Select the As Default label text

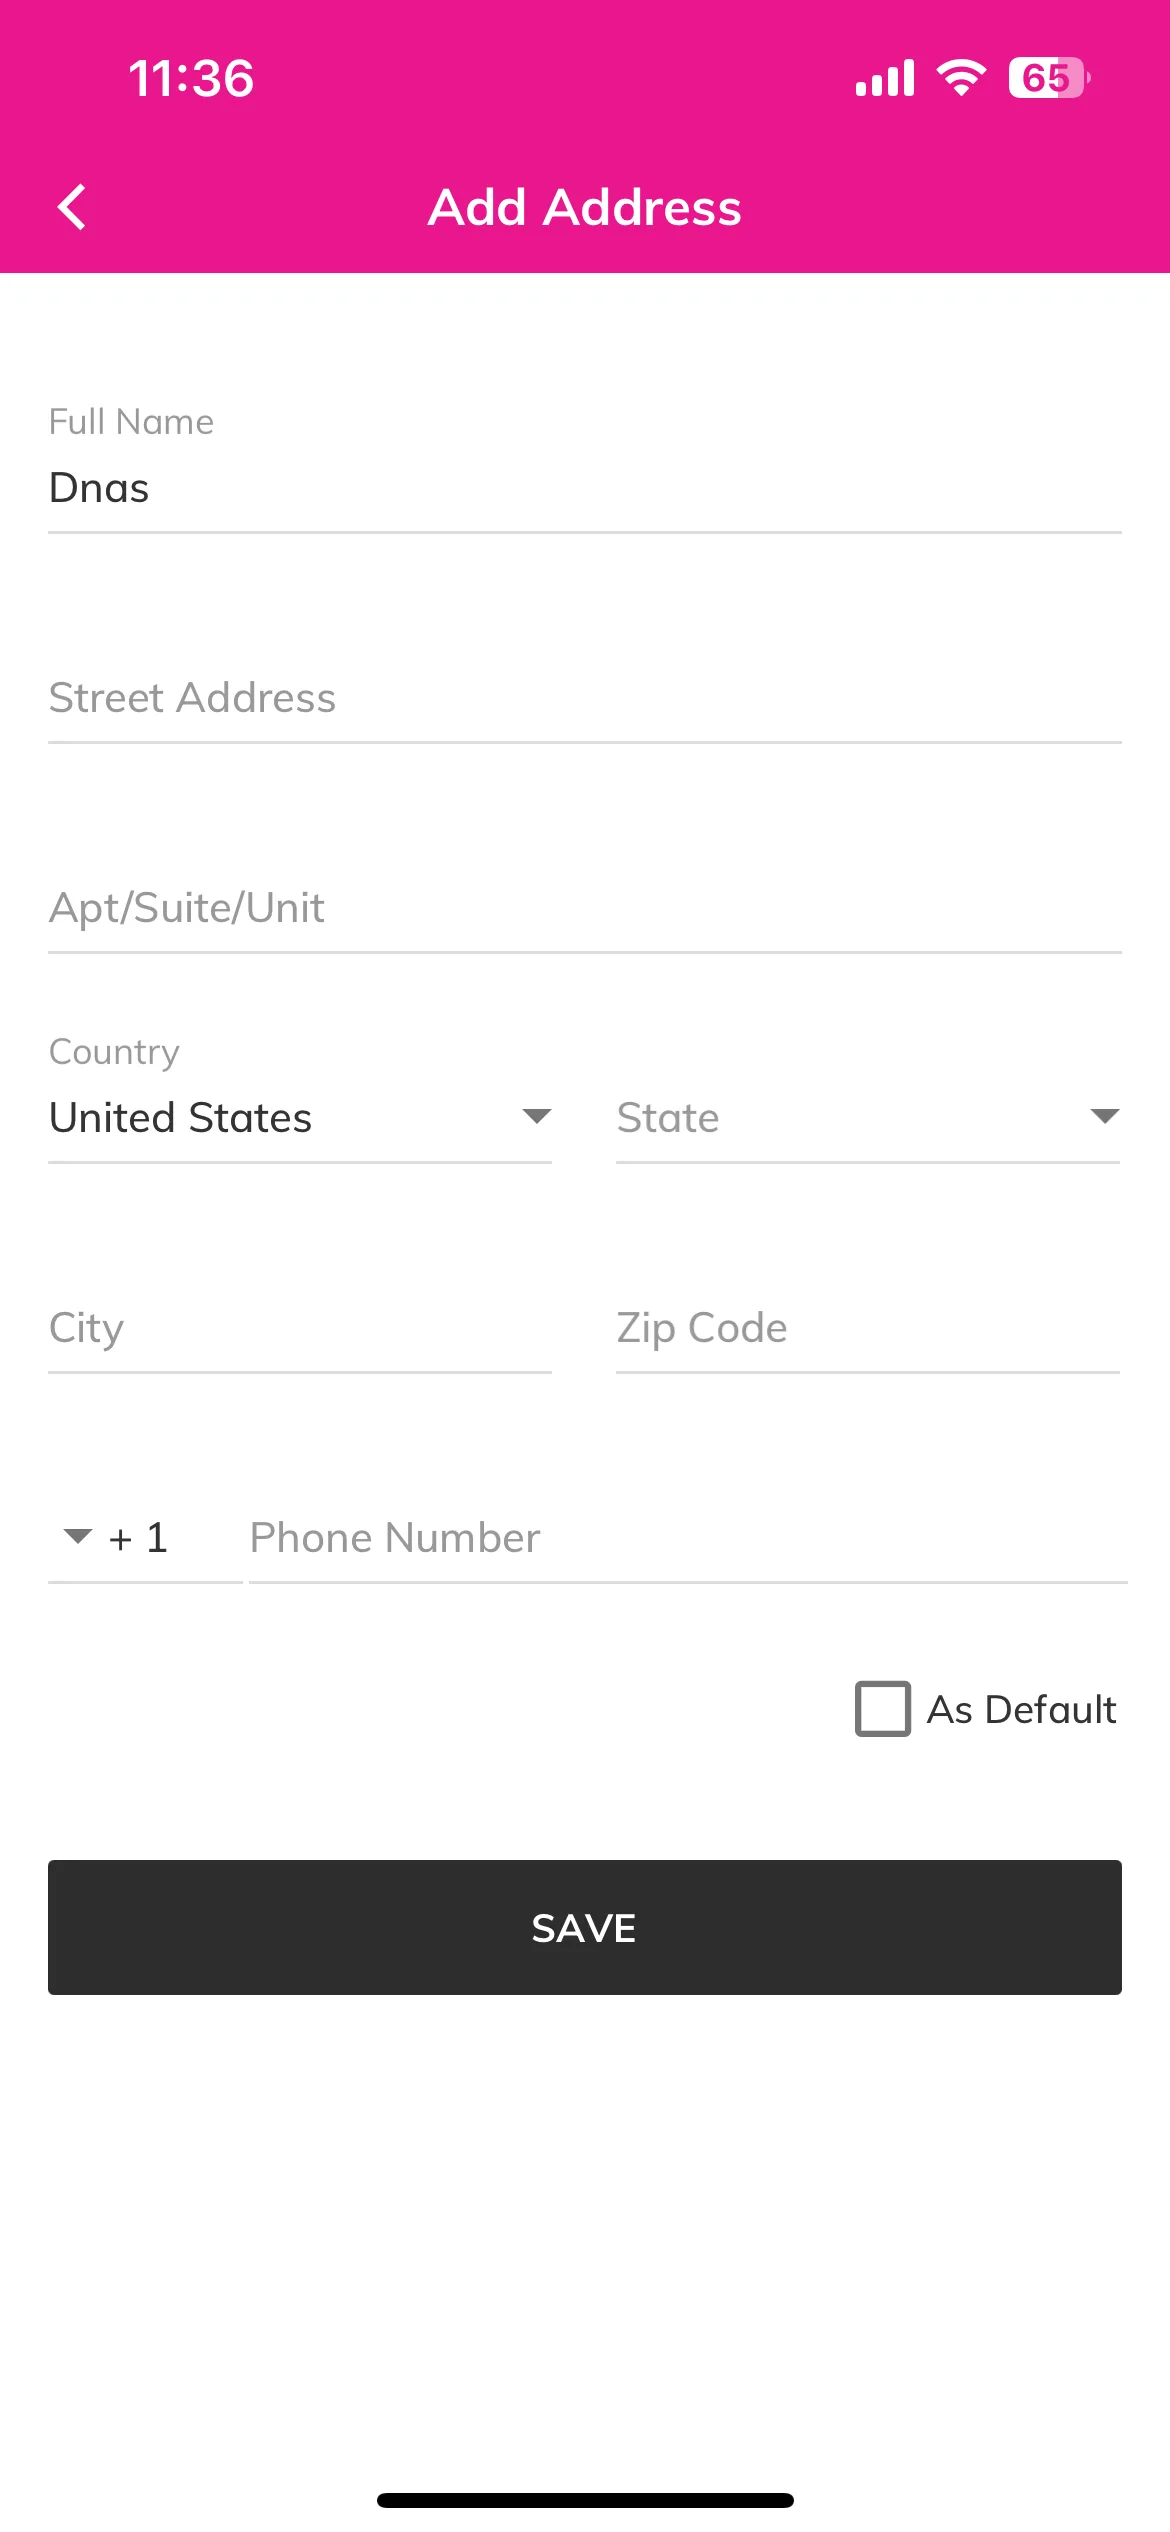click(1021, 1709)
